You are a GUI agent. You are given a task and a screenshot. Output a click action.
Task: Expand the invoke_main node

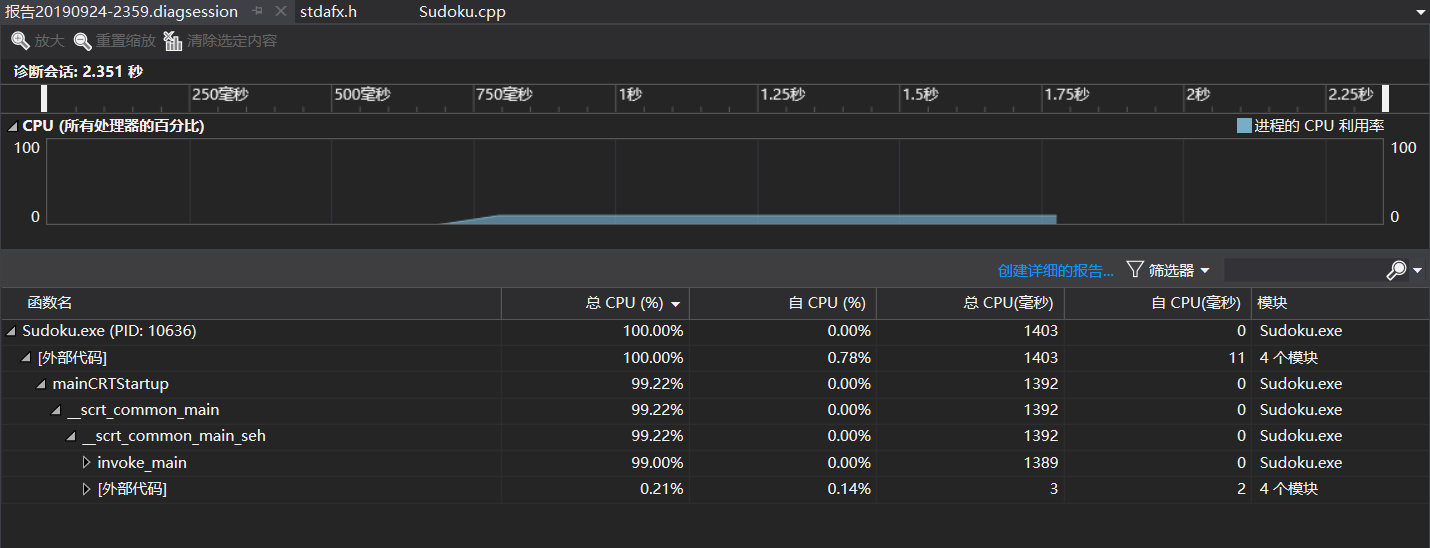click(86, 463)
